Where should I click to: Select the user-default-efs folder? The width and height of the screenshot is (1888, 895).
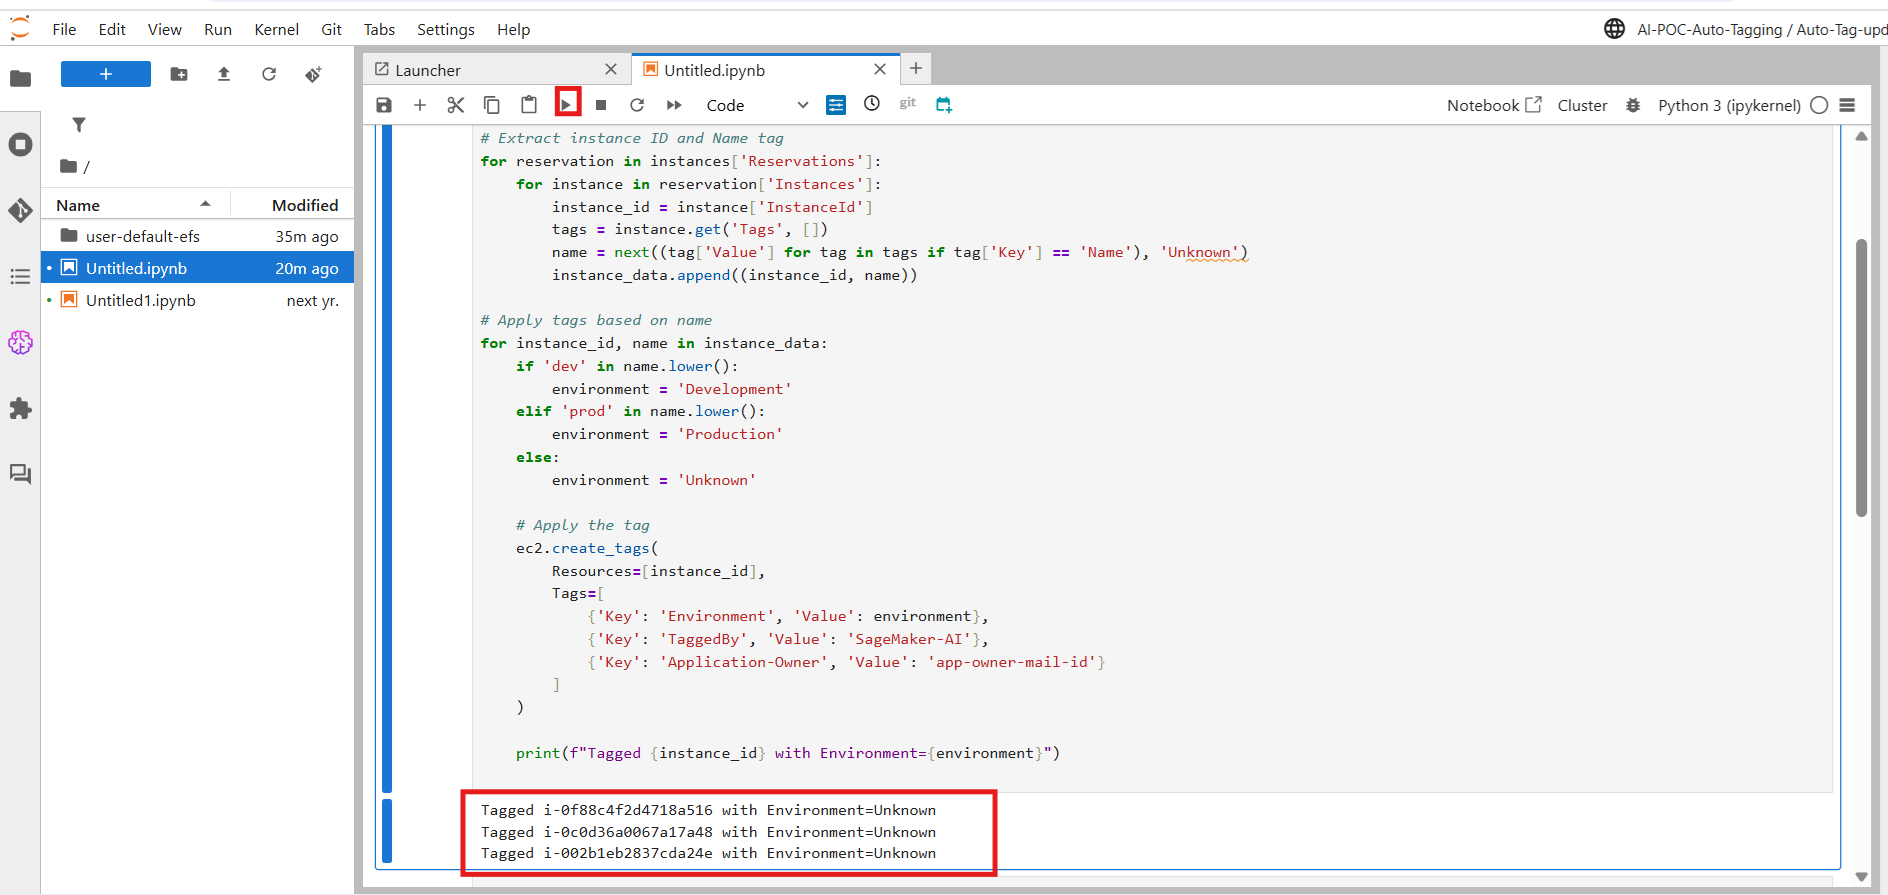coord(198,236)
